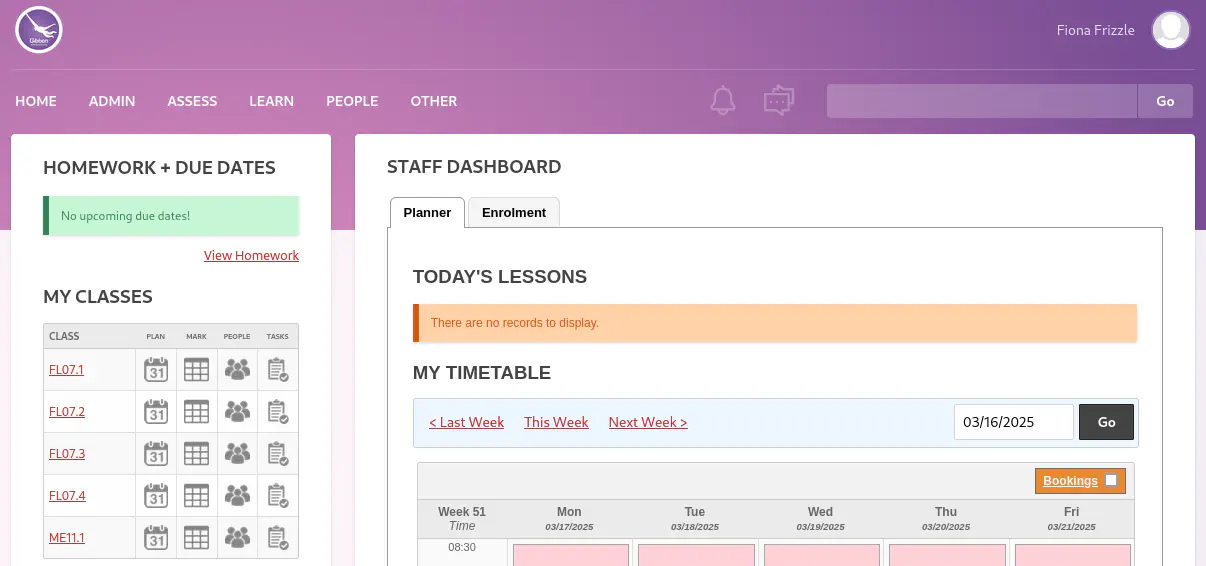View the people icon for FL07.3
The width and height of the screenshot is (1206, 566).
coord(237,454)
